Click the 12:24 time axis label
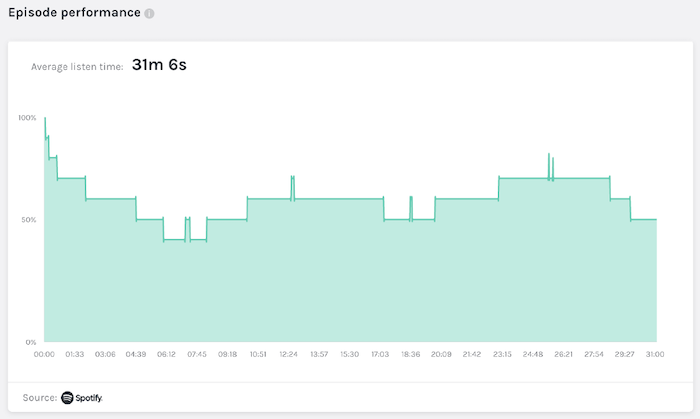Image resolution: width=700 pixels, height=419 pixels. pos(288,354)
